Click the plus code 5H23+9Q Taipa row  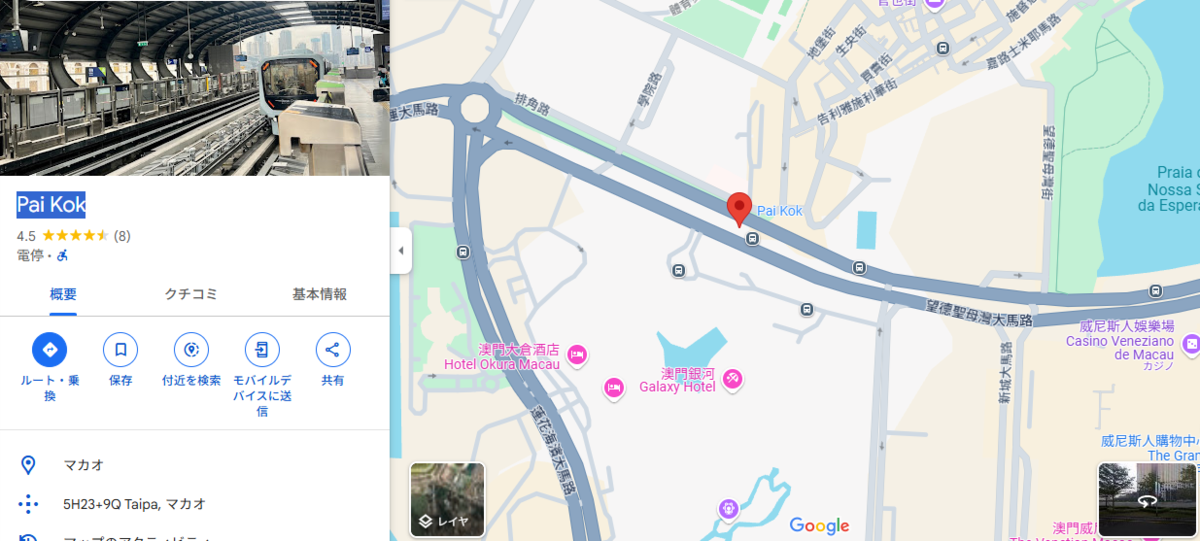click(195, 504)
